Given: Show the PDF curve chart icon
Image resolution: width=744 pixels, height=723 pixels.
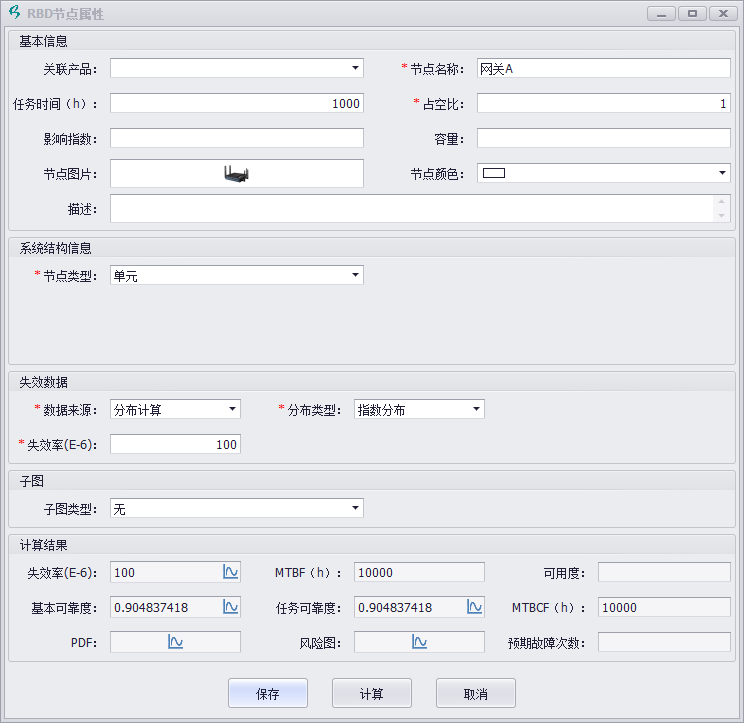Looking at the screenshot, I should (176, 642).
